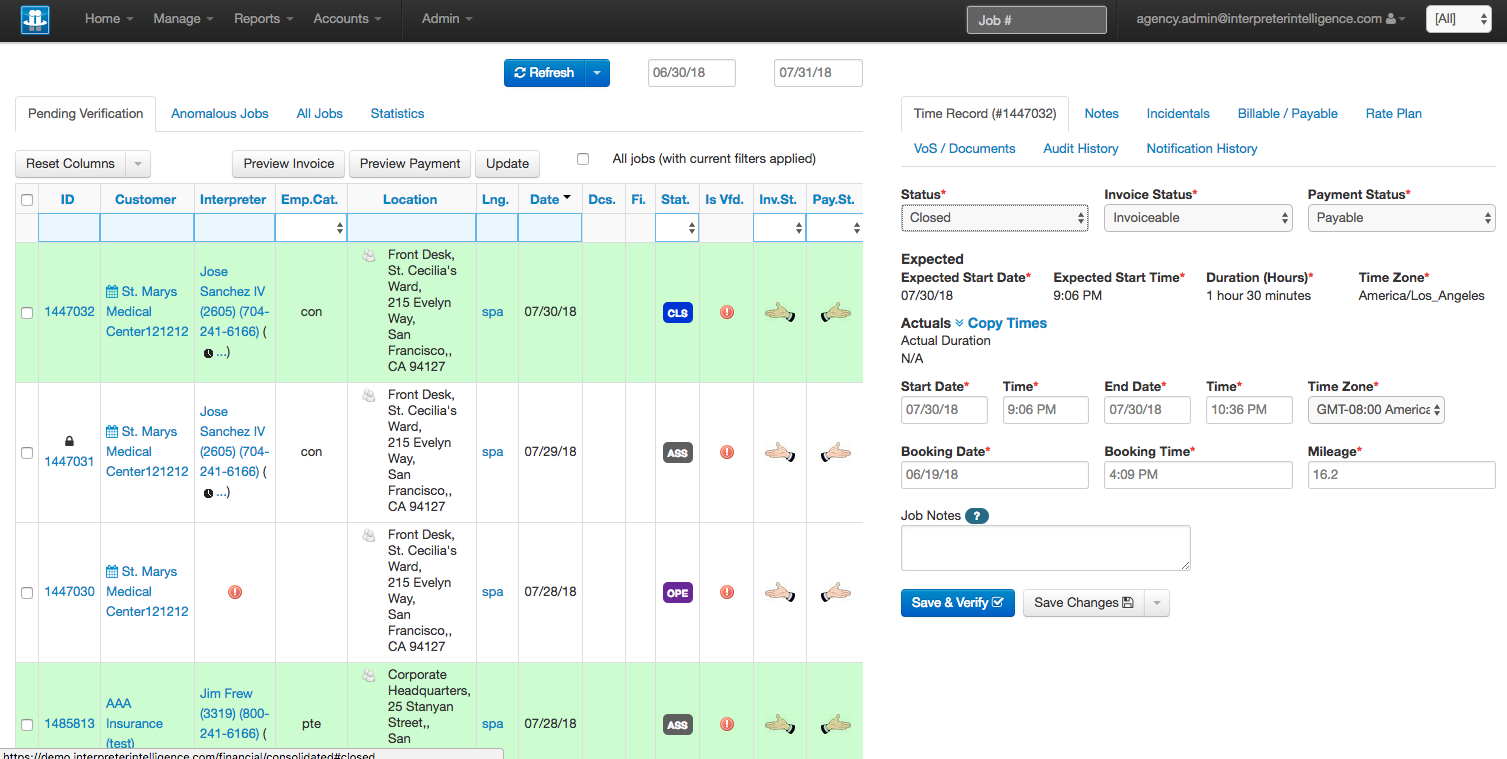Check the row checkbox for job 1447030
1507x759 pixels.
pos(27,593)
